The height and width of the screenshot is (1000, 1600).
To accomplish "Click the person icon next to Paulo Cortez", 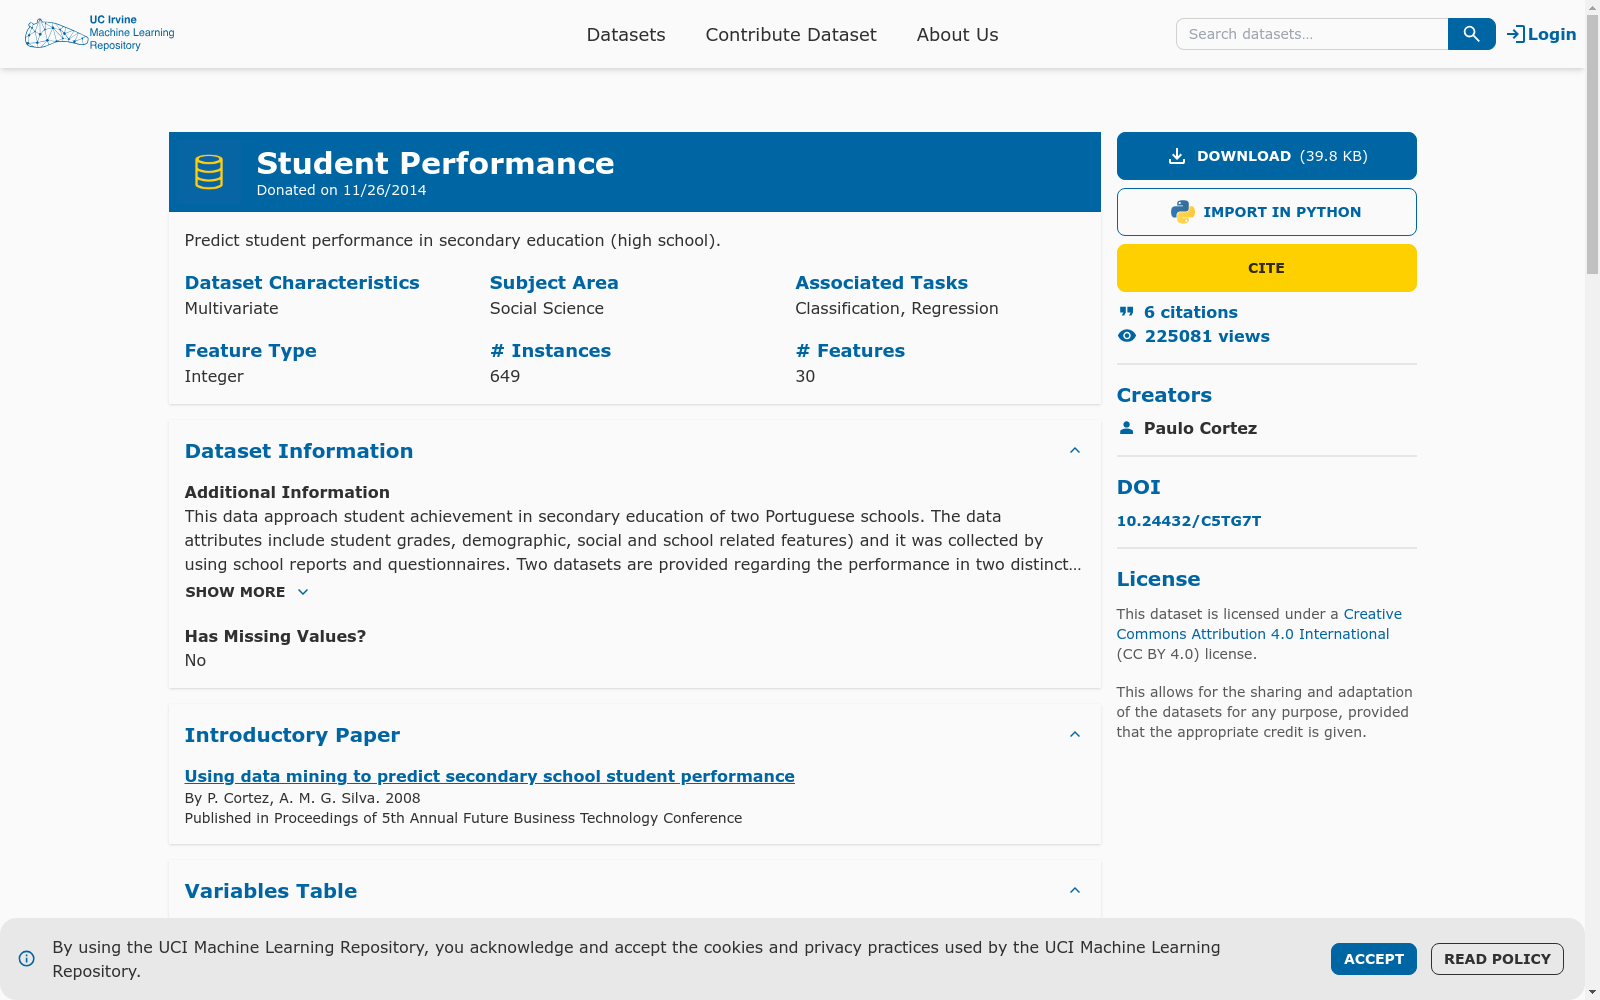I will pos(1126,428).
